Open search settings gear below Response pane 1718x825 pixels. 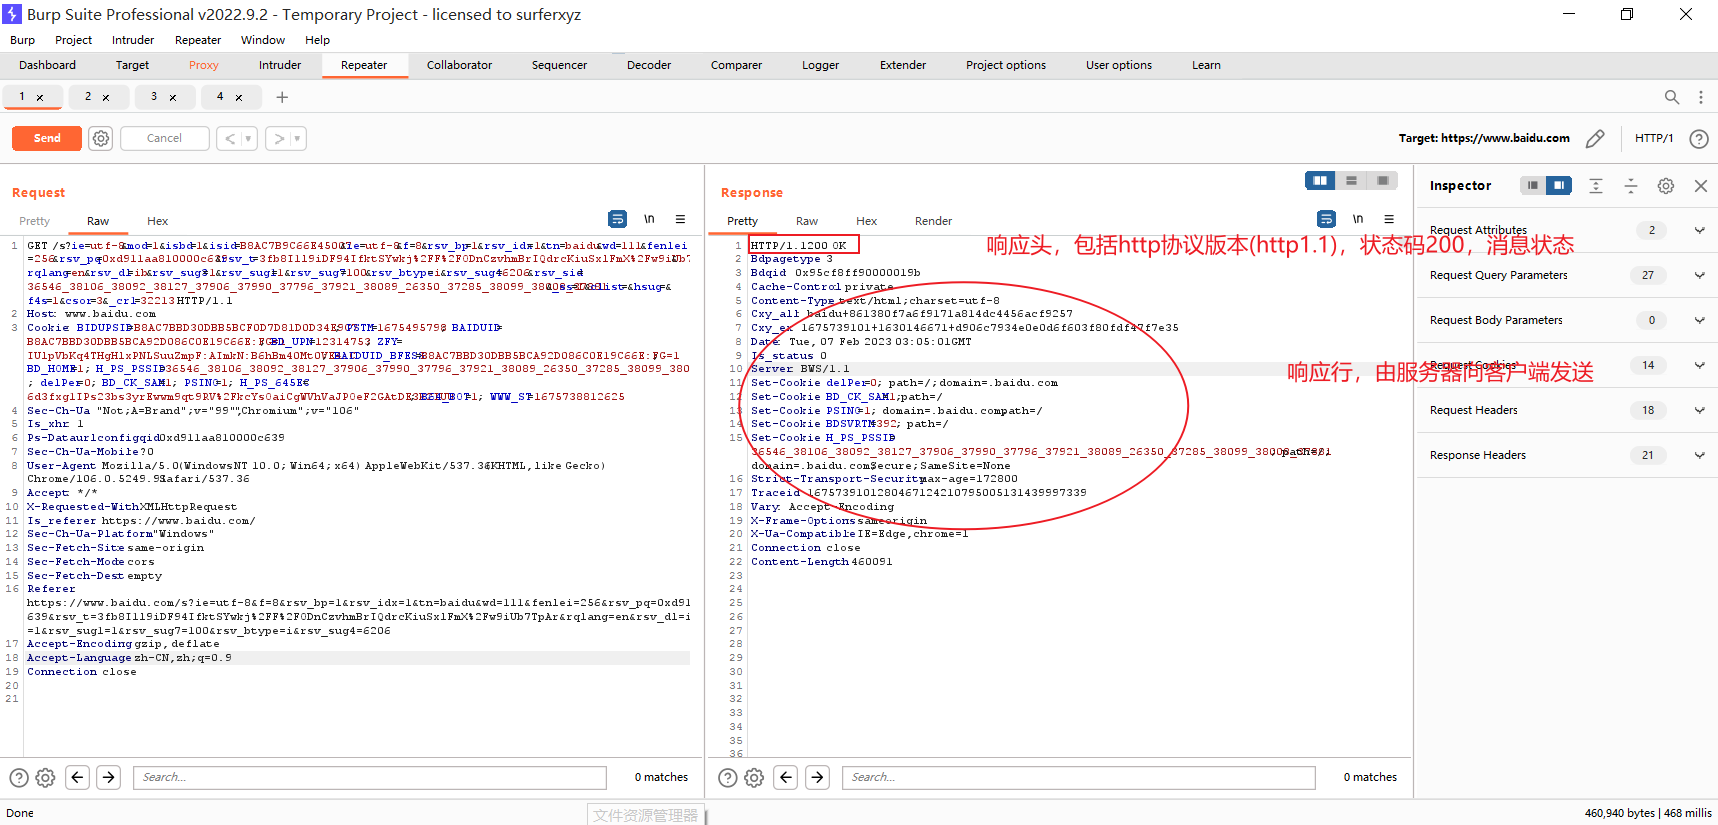[x=754, y=778]
